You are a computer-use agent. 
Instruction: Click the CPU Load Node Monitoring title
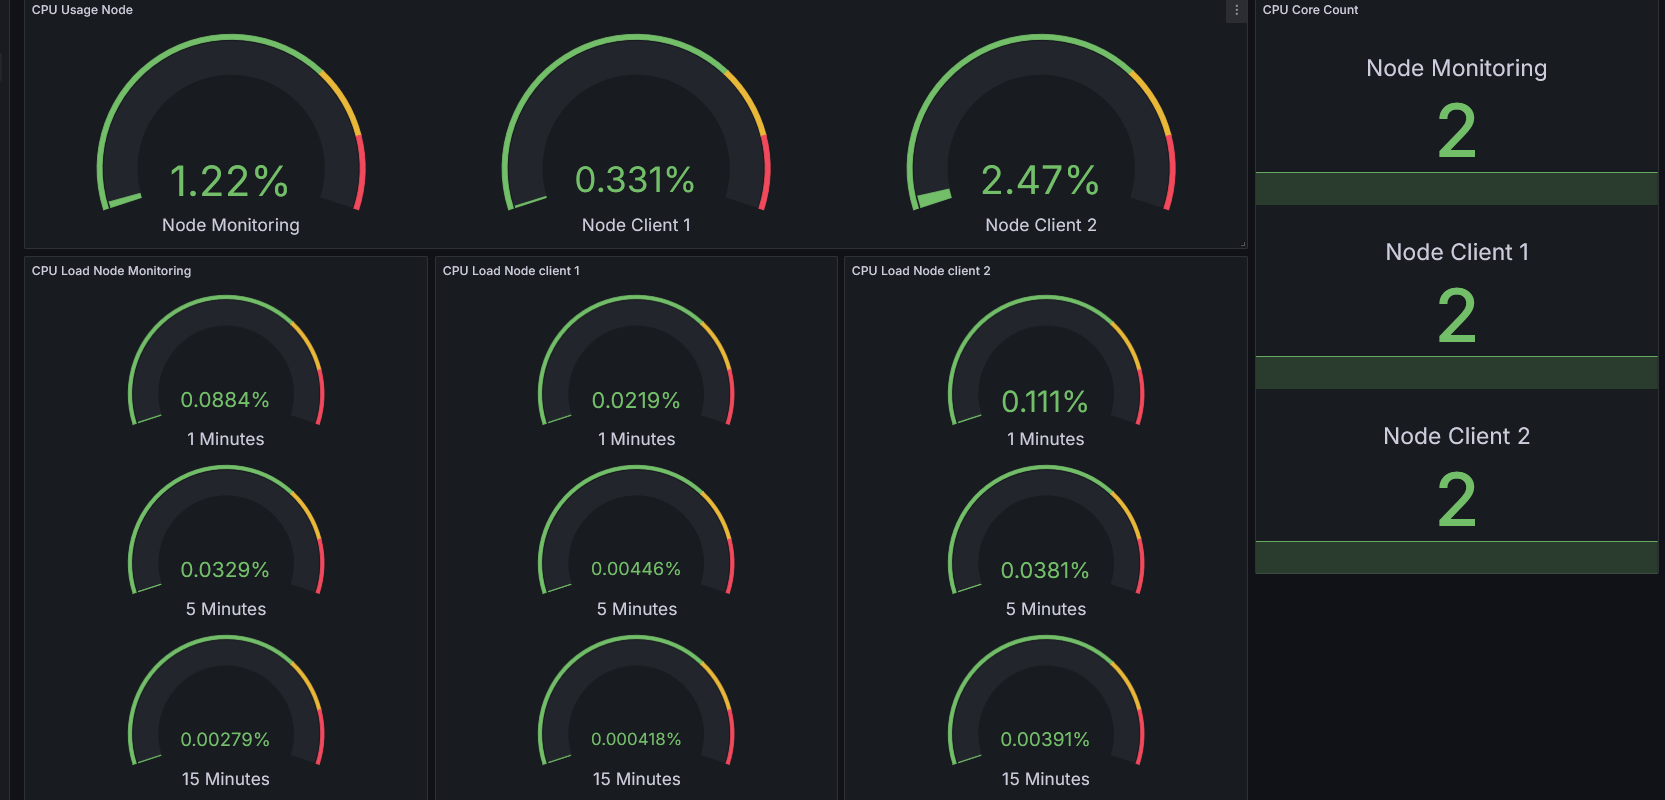(111, 271)
